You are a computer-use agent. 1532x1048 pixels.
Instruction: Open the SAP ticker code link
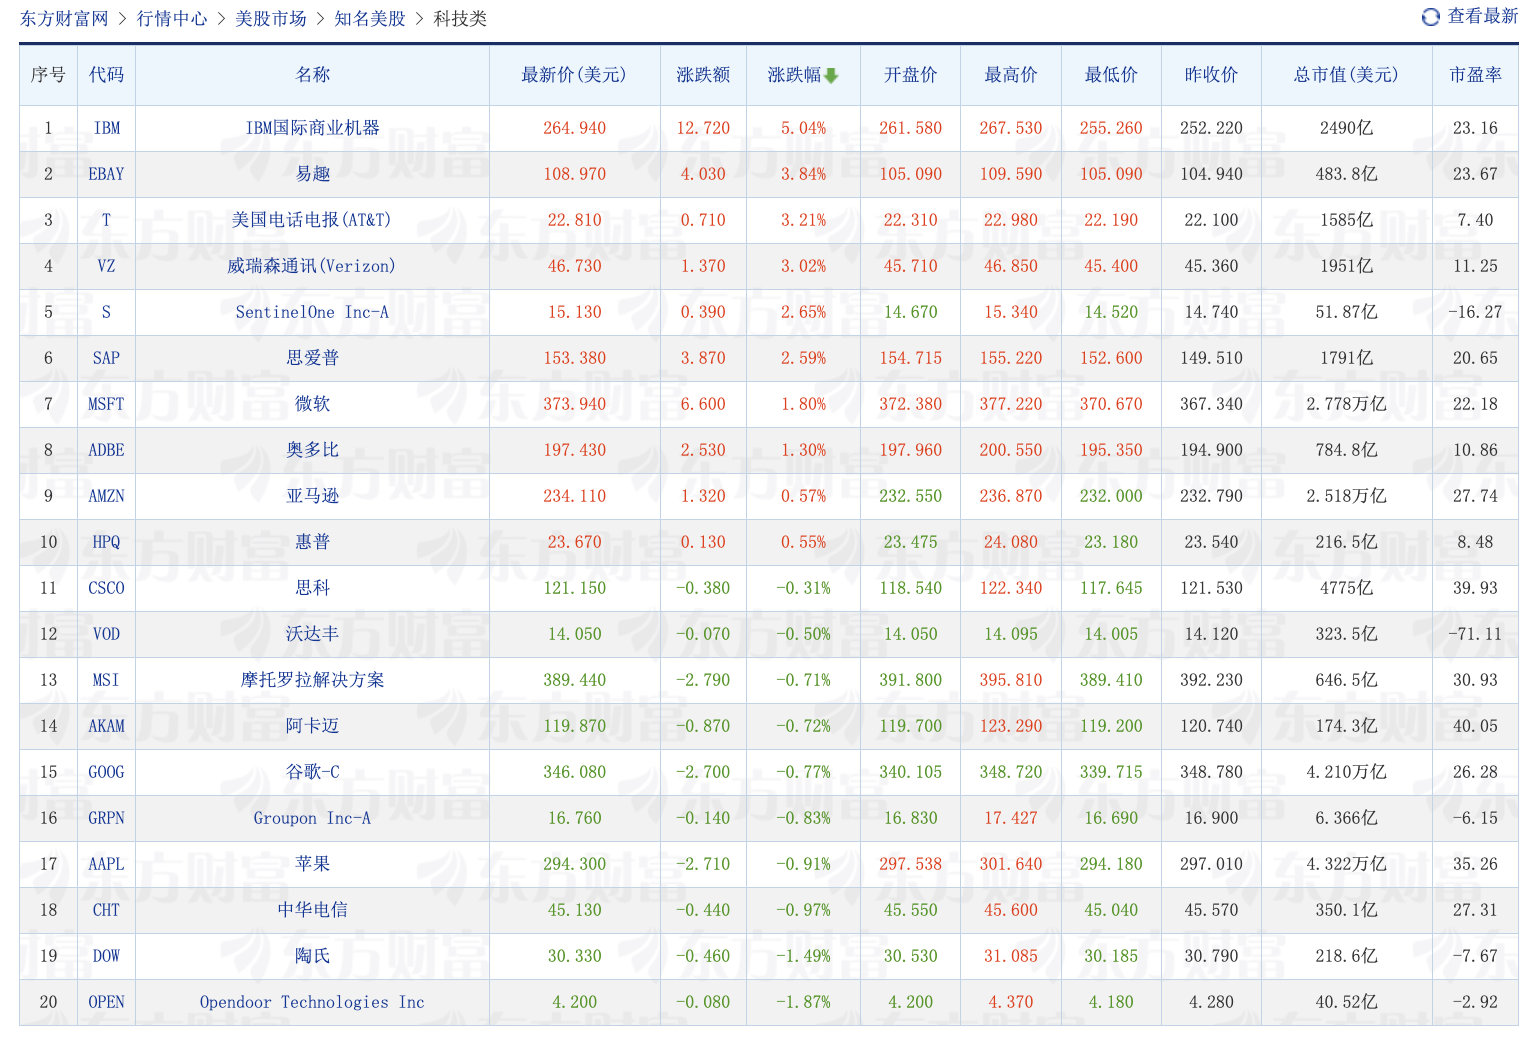click(106, 358)
